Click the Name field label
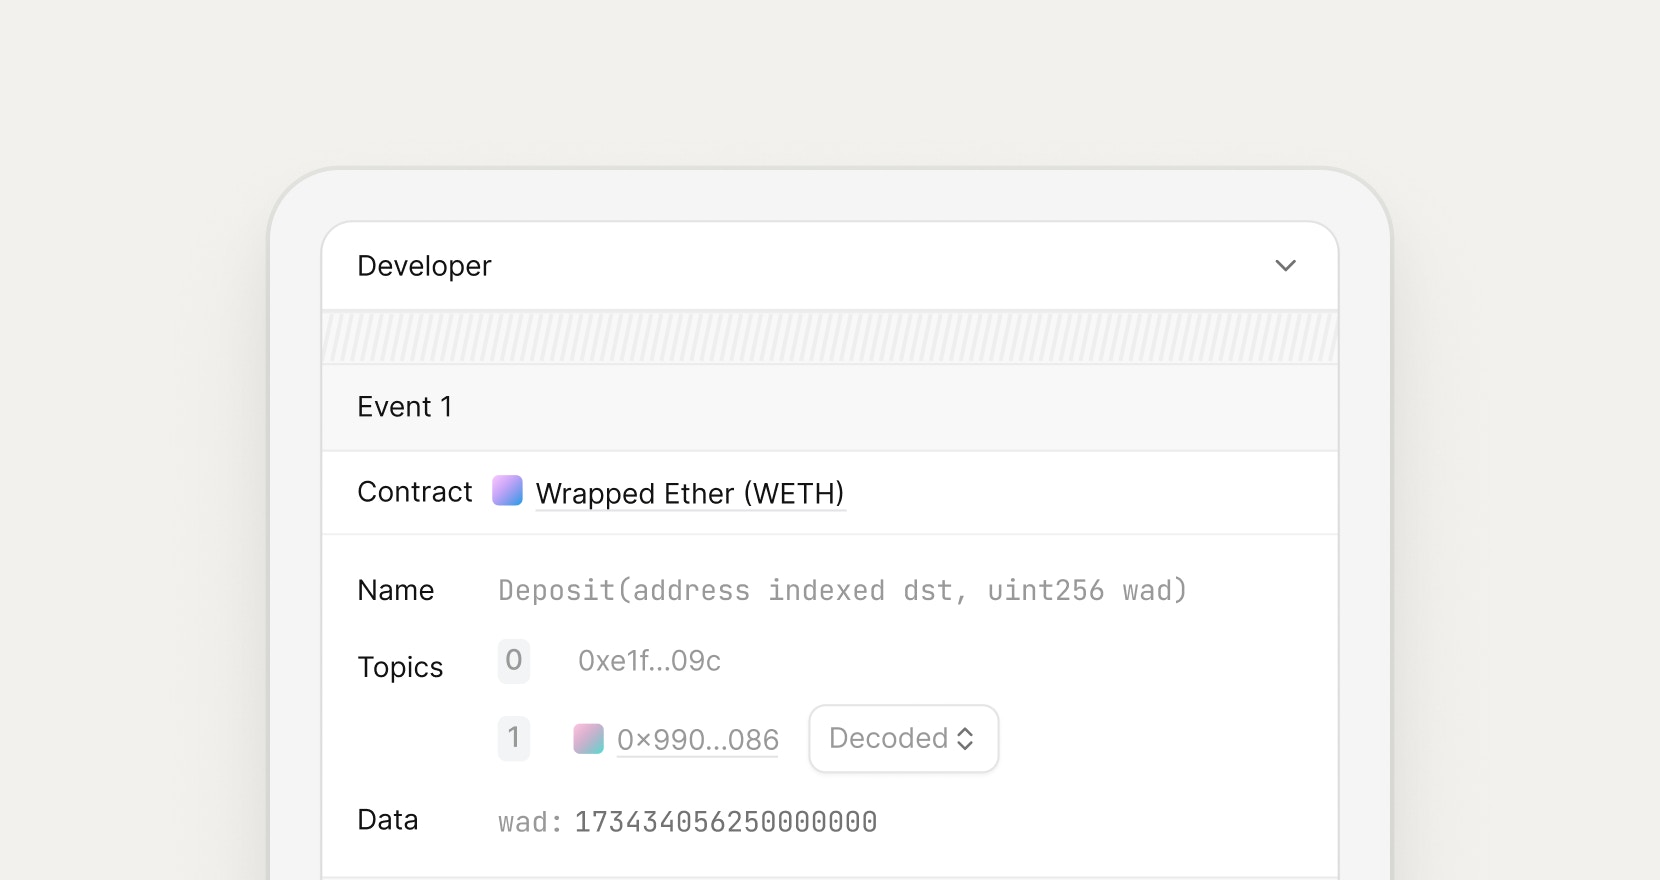The width and height of the screenshot is (1660, 880). [396, 591]
